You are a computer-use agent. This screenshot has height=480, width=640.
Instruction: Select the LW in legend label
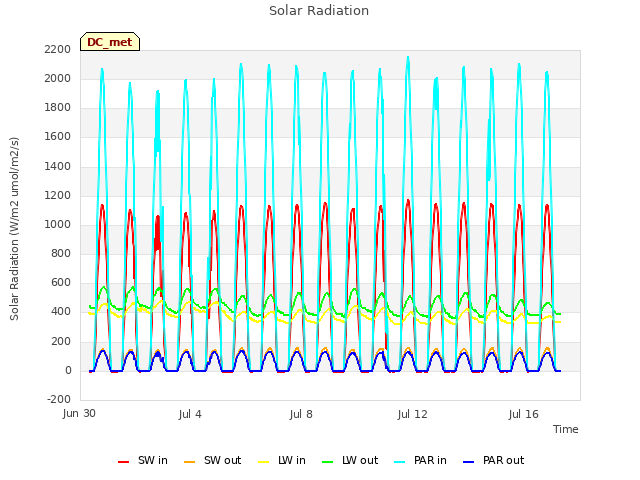coord(292,460)
